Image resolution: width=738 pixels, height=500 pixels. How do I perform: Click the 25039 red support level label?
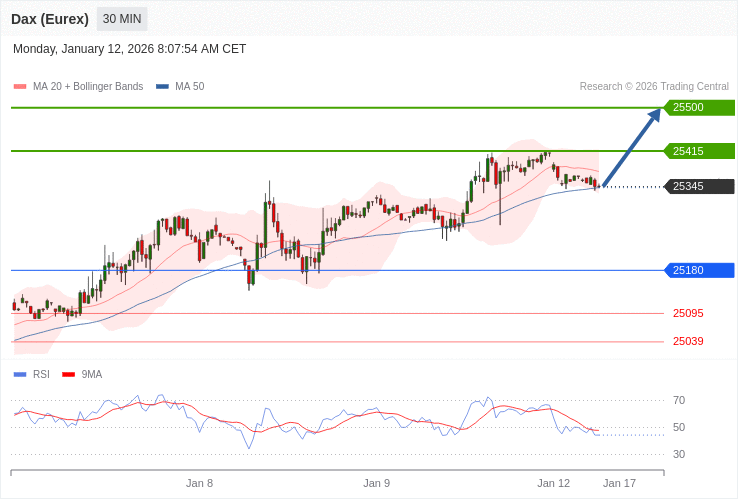click(x=688, y=341)
